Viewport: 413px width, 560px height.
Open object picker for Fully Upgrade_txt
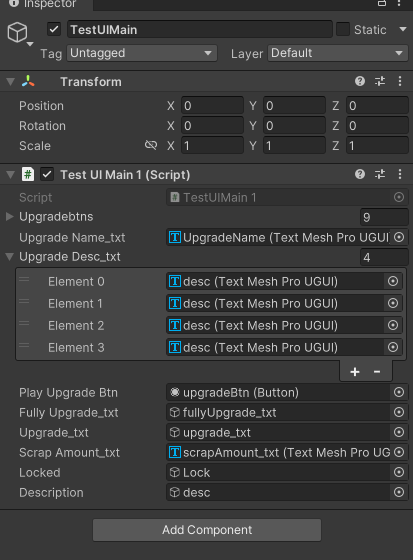pyautogui.click(x=399, y=412)
